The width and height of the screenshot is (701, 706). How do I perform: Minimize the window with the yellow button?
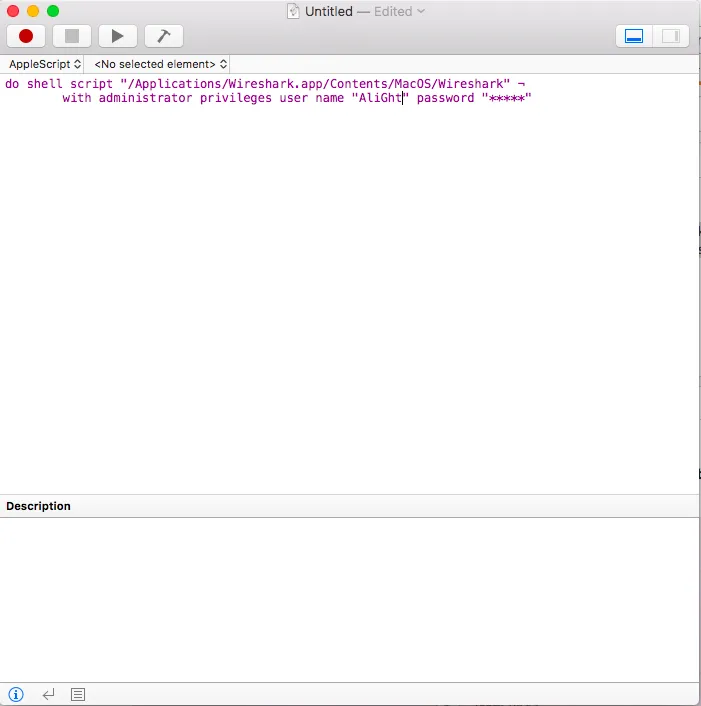point(33,11)
